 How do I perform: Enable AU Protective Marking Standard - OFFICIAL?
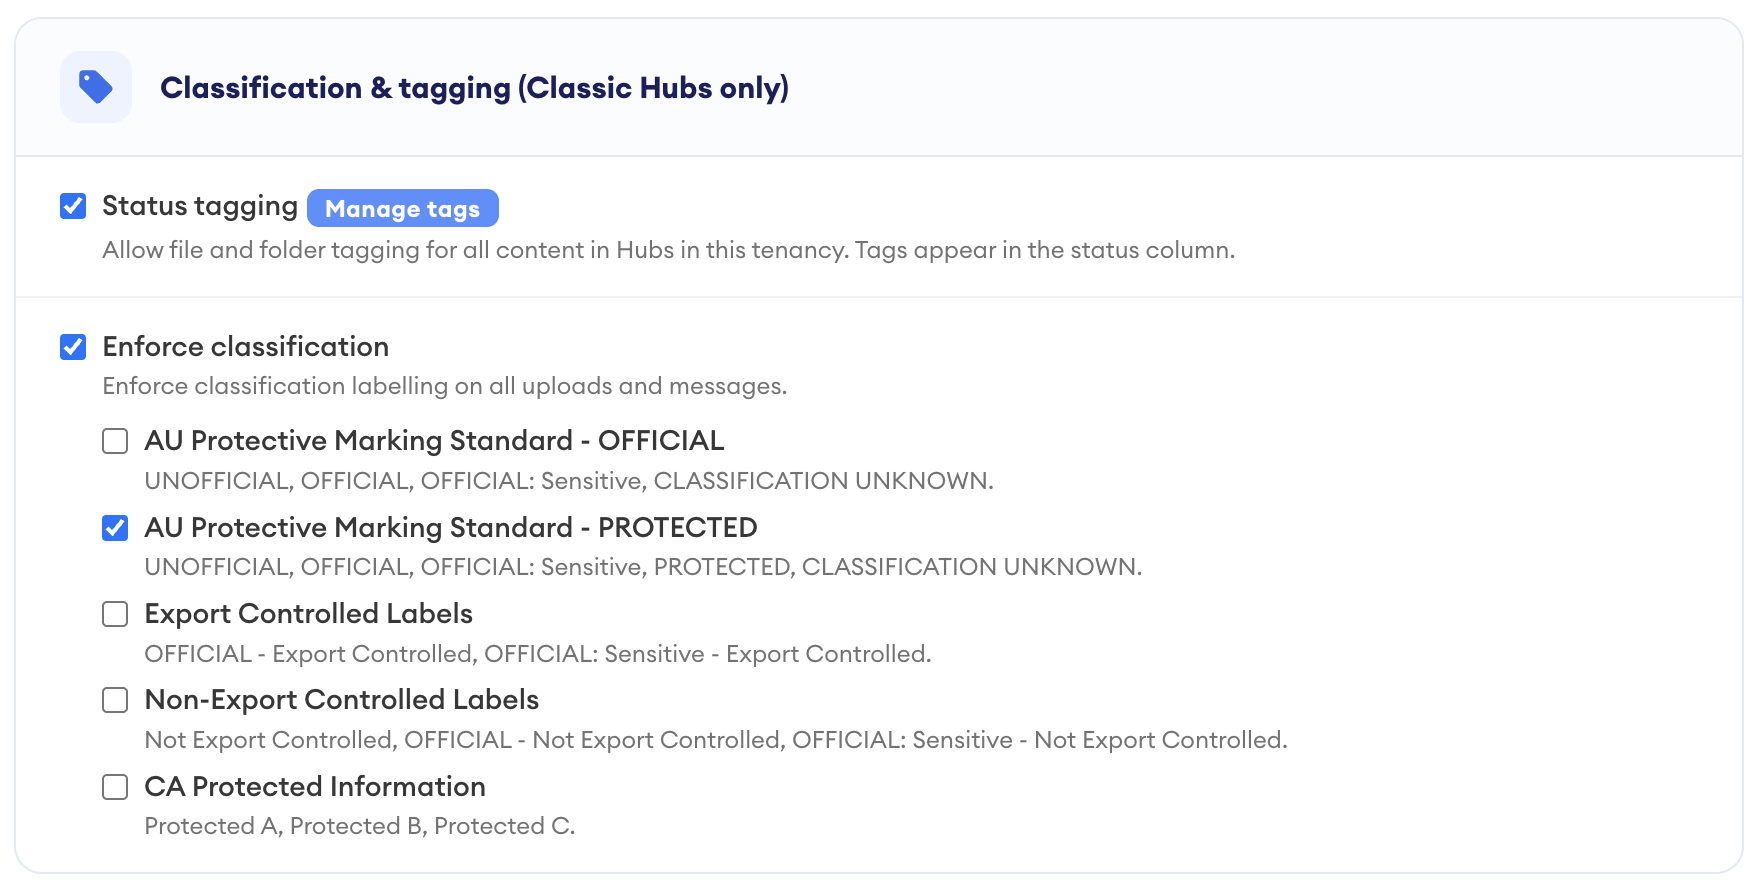tap(115, 441)
